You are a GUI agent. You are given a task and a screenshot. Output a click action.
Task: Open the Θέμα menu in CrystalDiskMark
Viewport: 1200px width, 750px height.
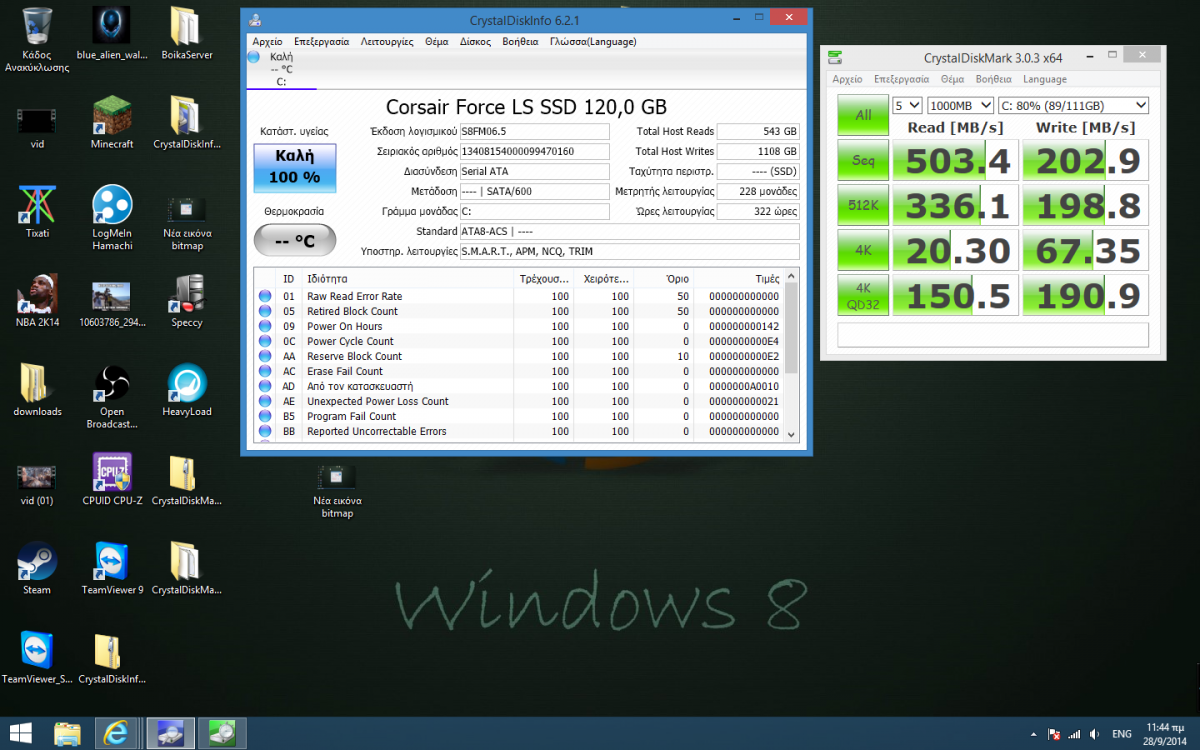952,79
